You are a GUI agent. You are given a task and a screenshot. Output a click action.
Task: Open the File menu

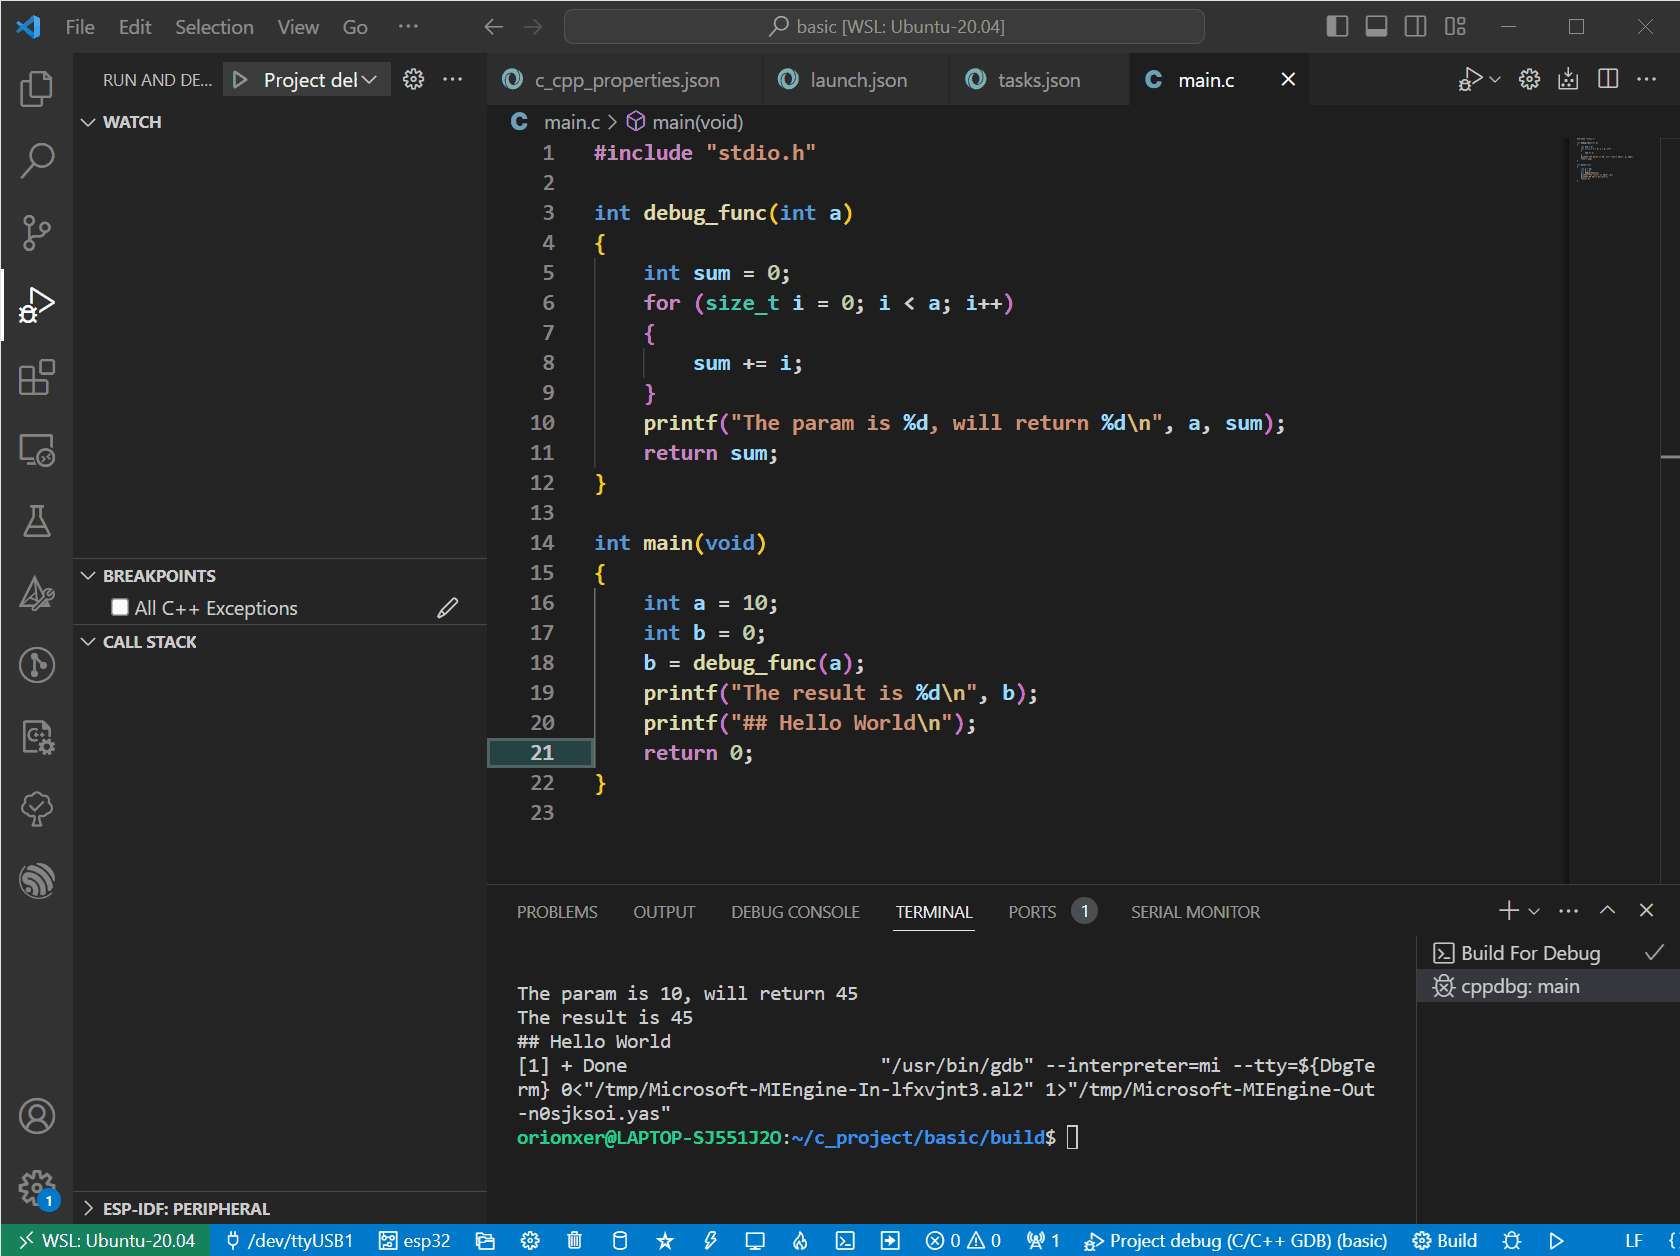click(80, 27)
